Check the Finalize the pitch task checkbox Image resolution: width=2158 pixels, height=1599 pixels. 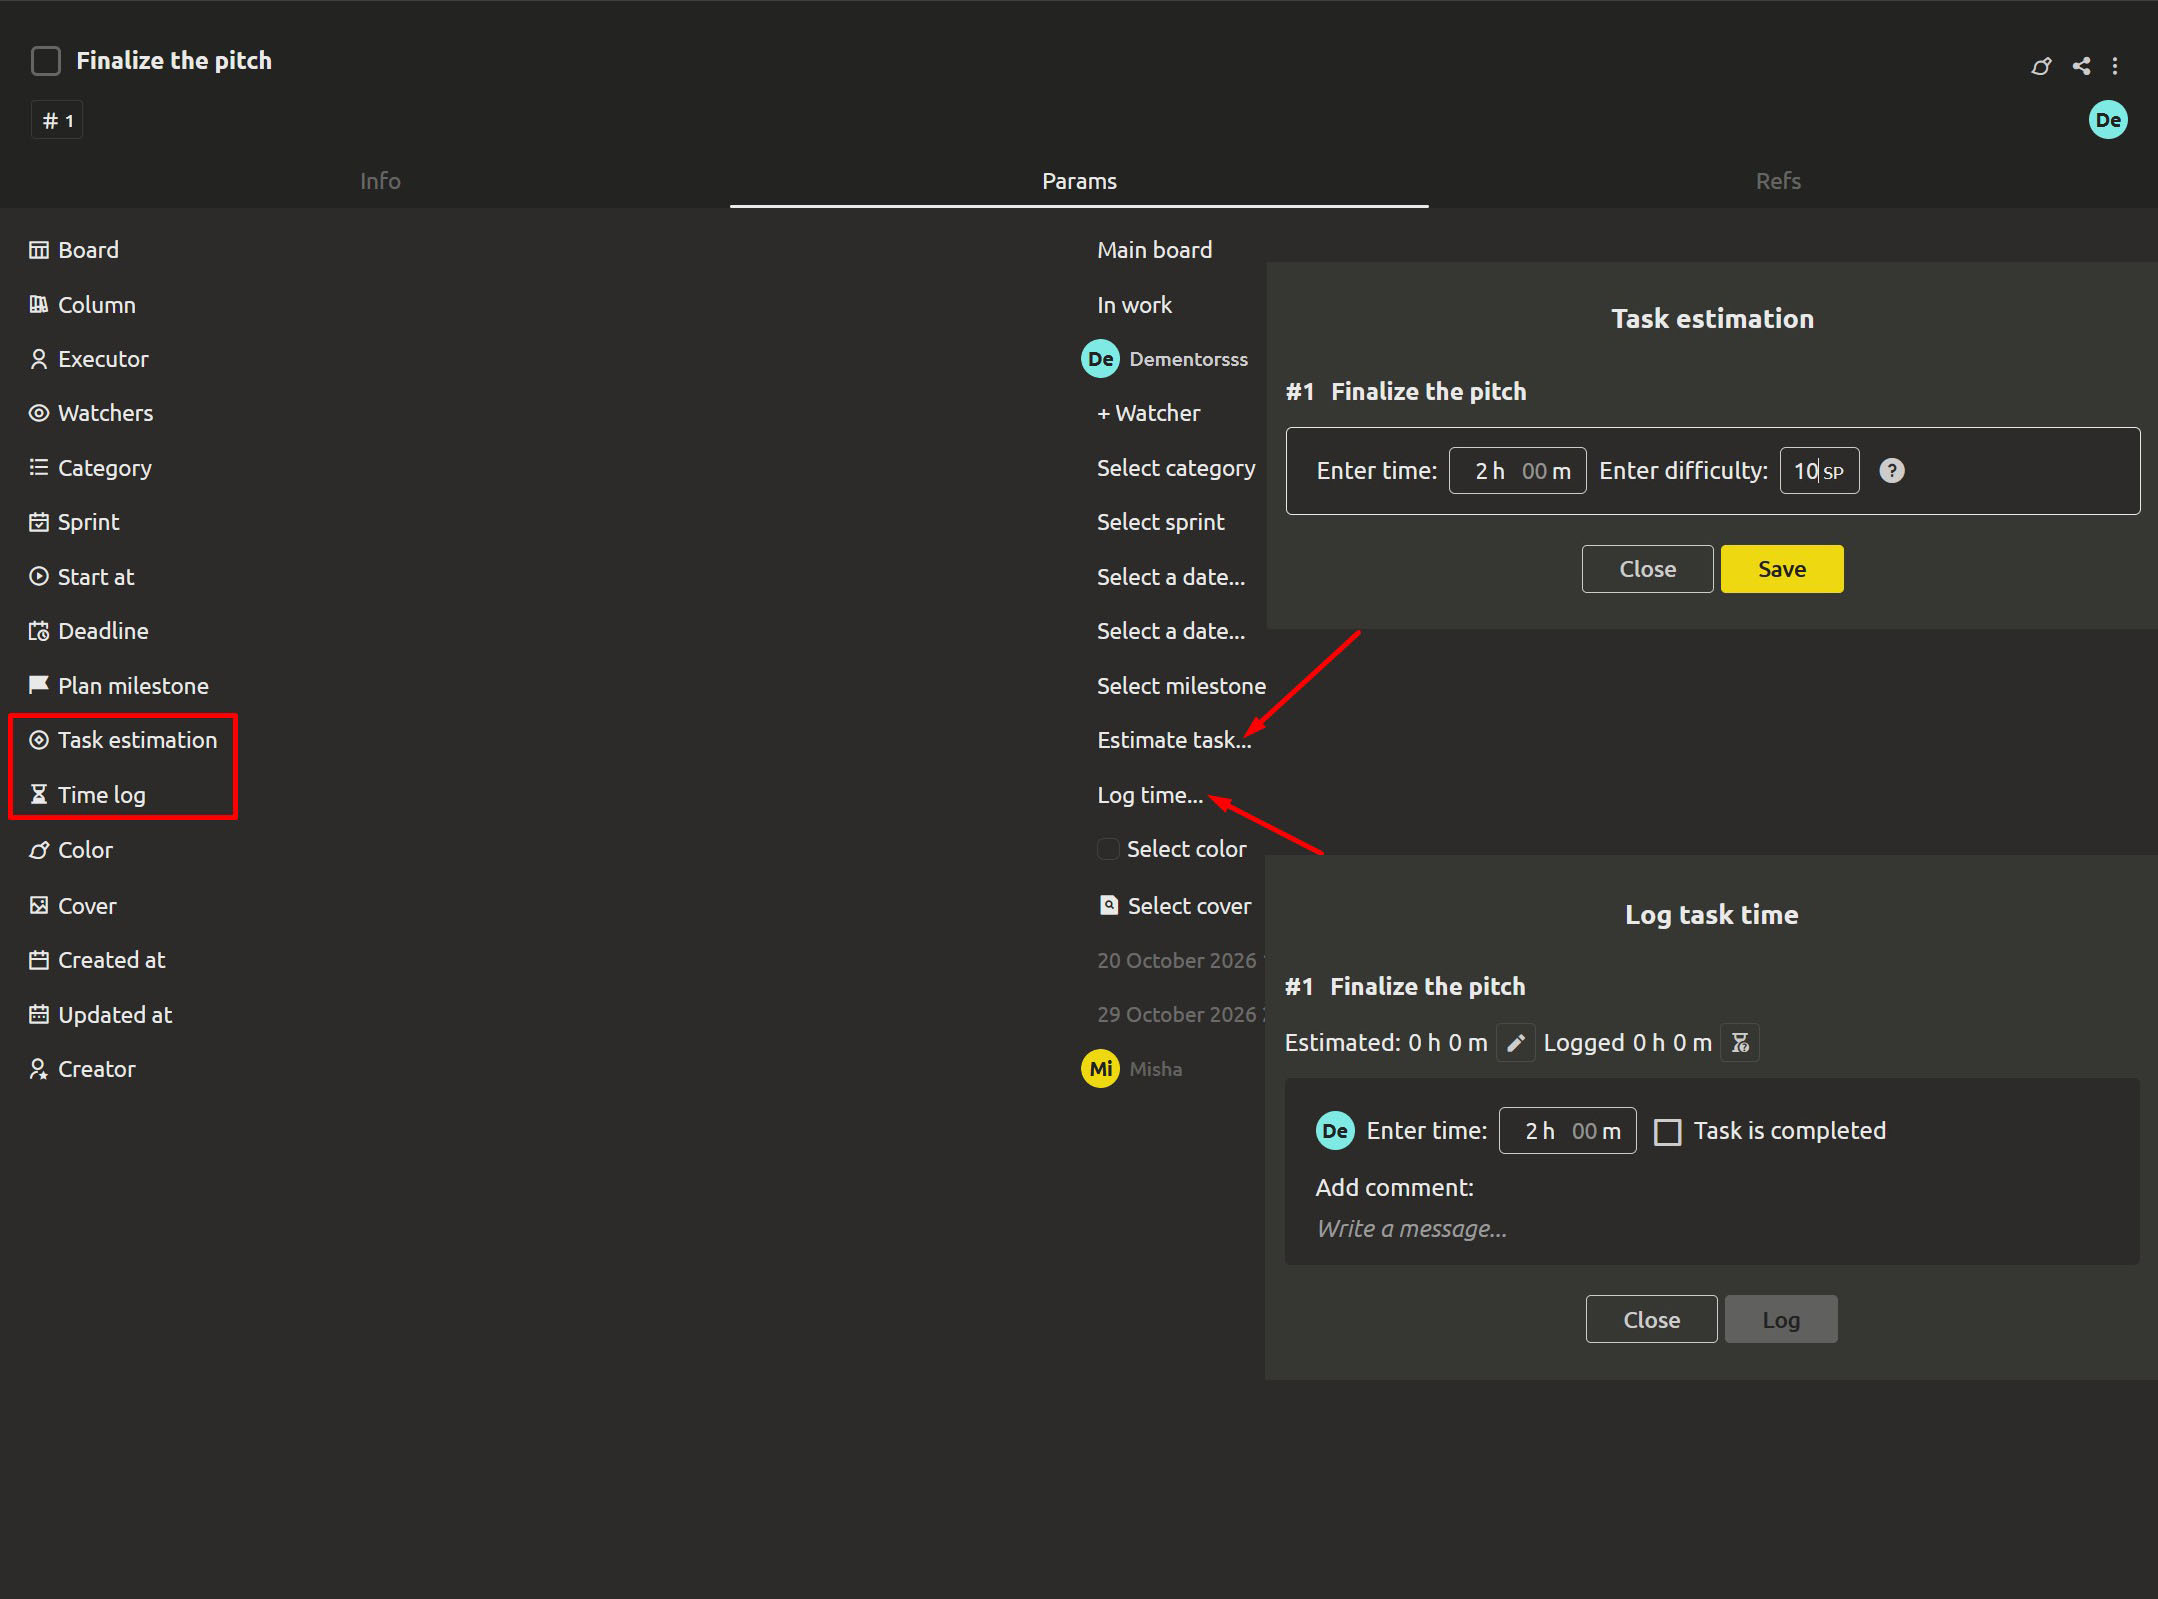click(x=46, y=61)
